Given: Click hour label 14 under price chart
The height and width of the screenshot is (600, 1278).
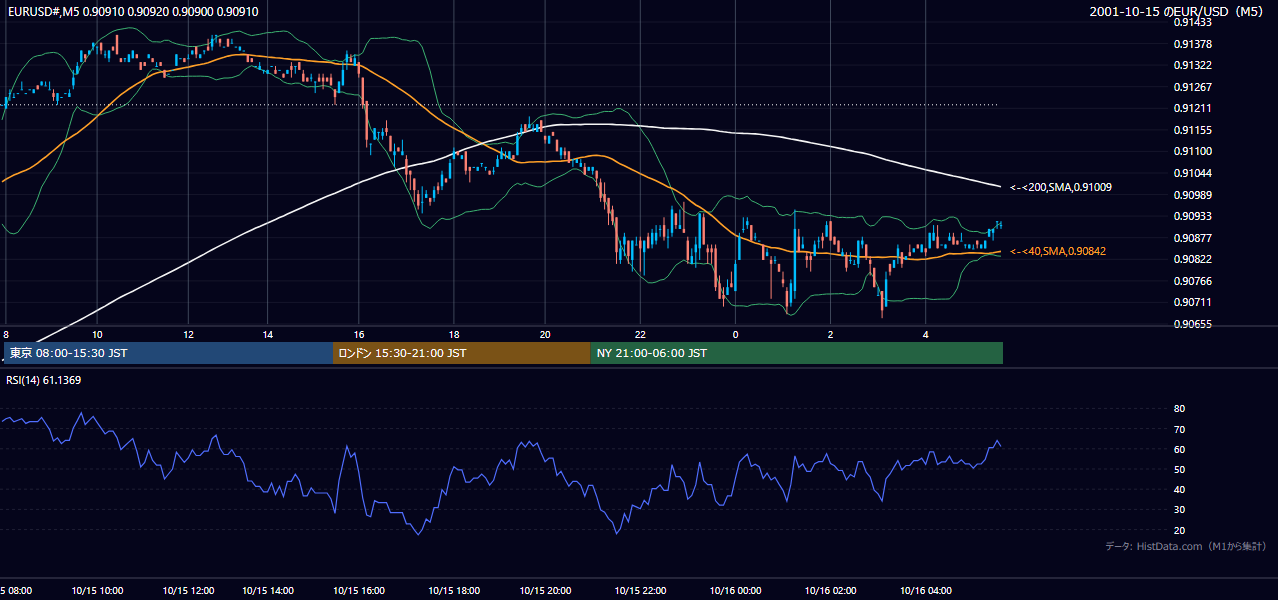Looking at the screenshot, I should (x=268, y=334).
